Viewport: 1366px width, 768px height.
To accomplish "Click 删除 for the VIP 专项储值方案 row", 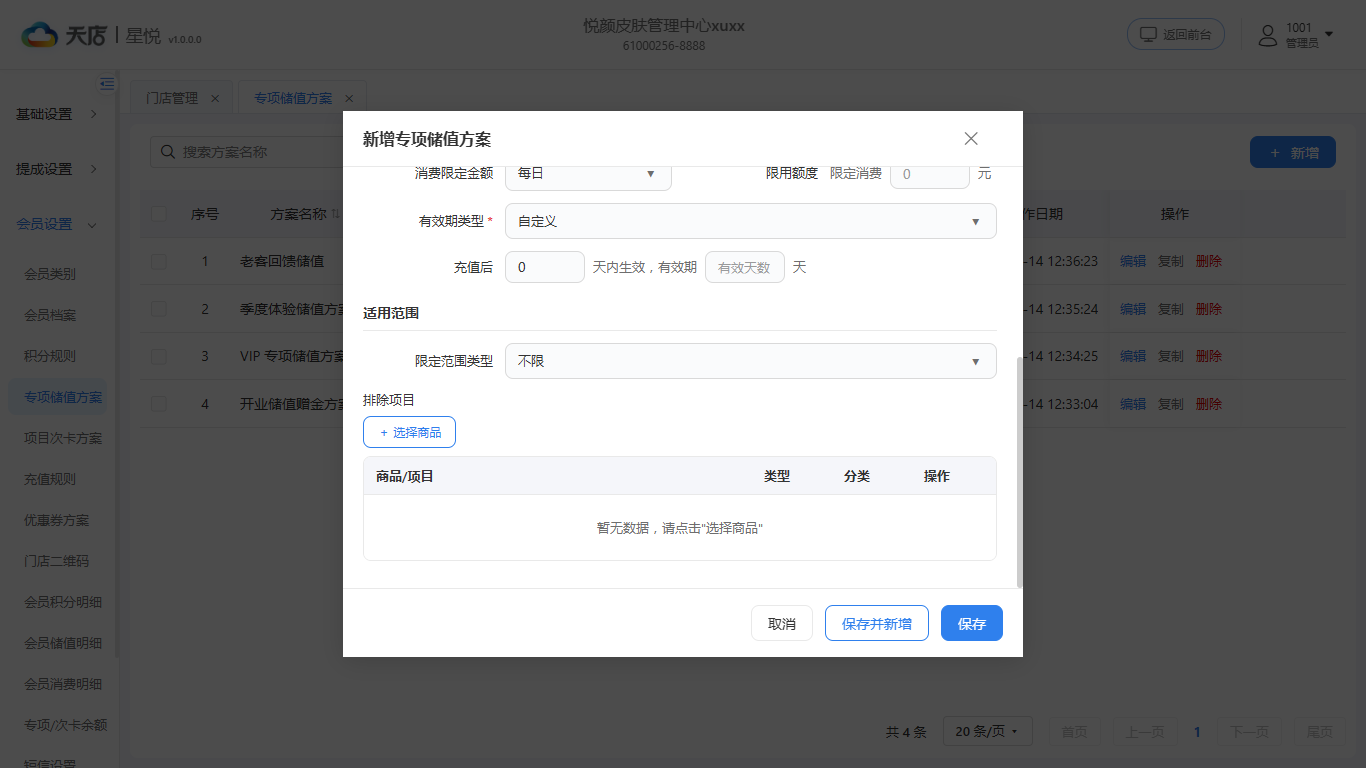I will click(1209, 356).
